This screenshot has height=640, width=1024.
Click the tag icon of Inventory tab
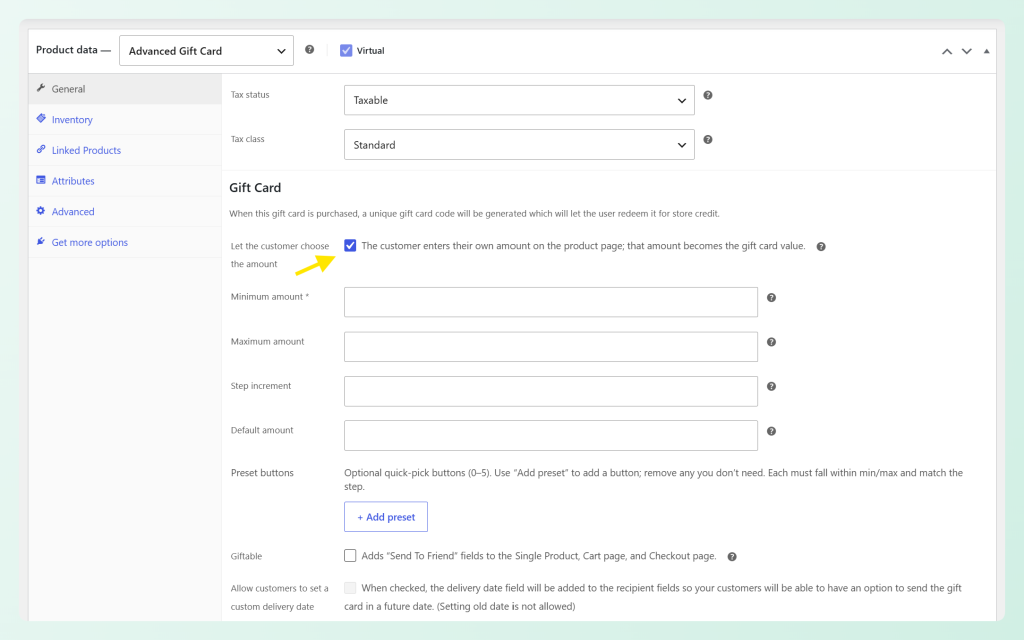coord(41,119)
